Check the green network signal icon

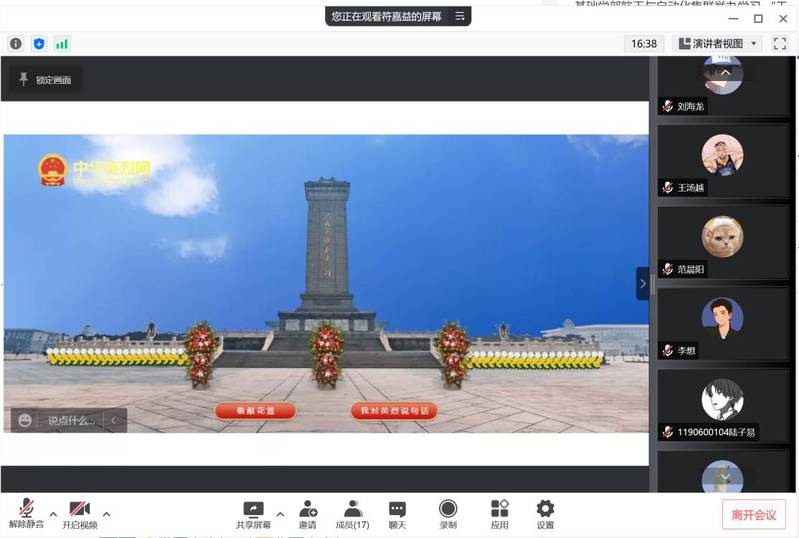click(62, 44)
